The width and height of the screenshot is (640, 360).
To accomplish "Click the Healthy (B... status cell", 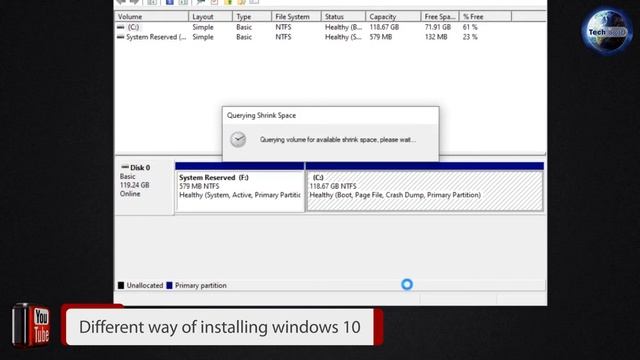I will [343, 27].
